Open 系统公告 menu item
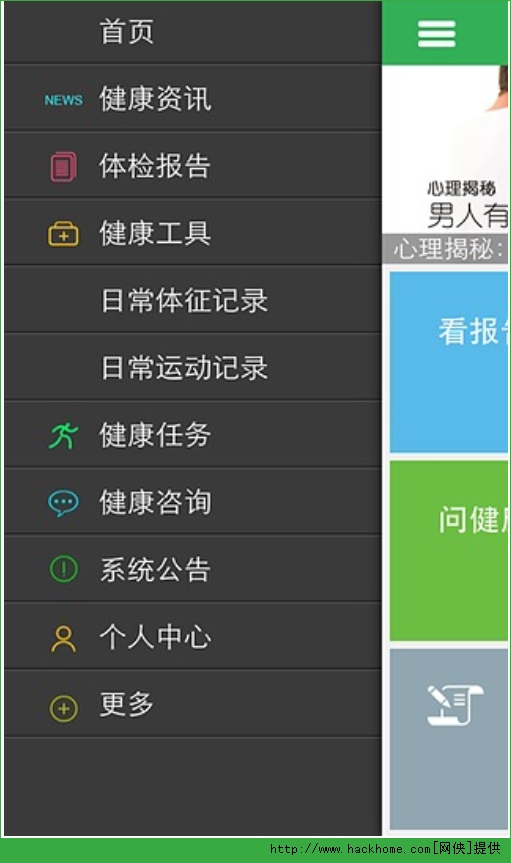 (x=193, y=569)
